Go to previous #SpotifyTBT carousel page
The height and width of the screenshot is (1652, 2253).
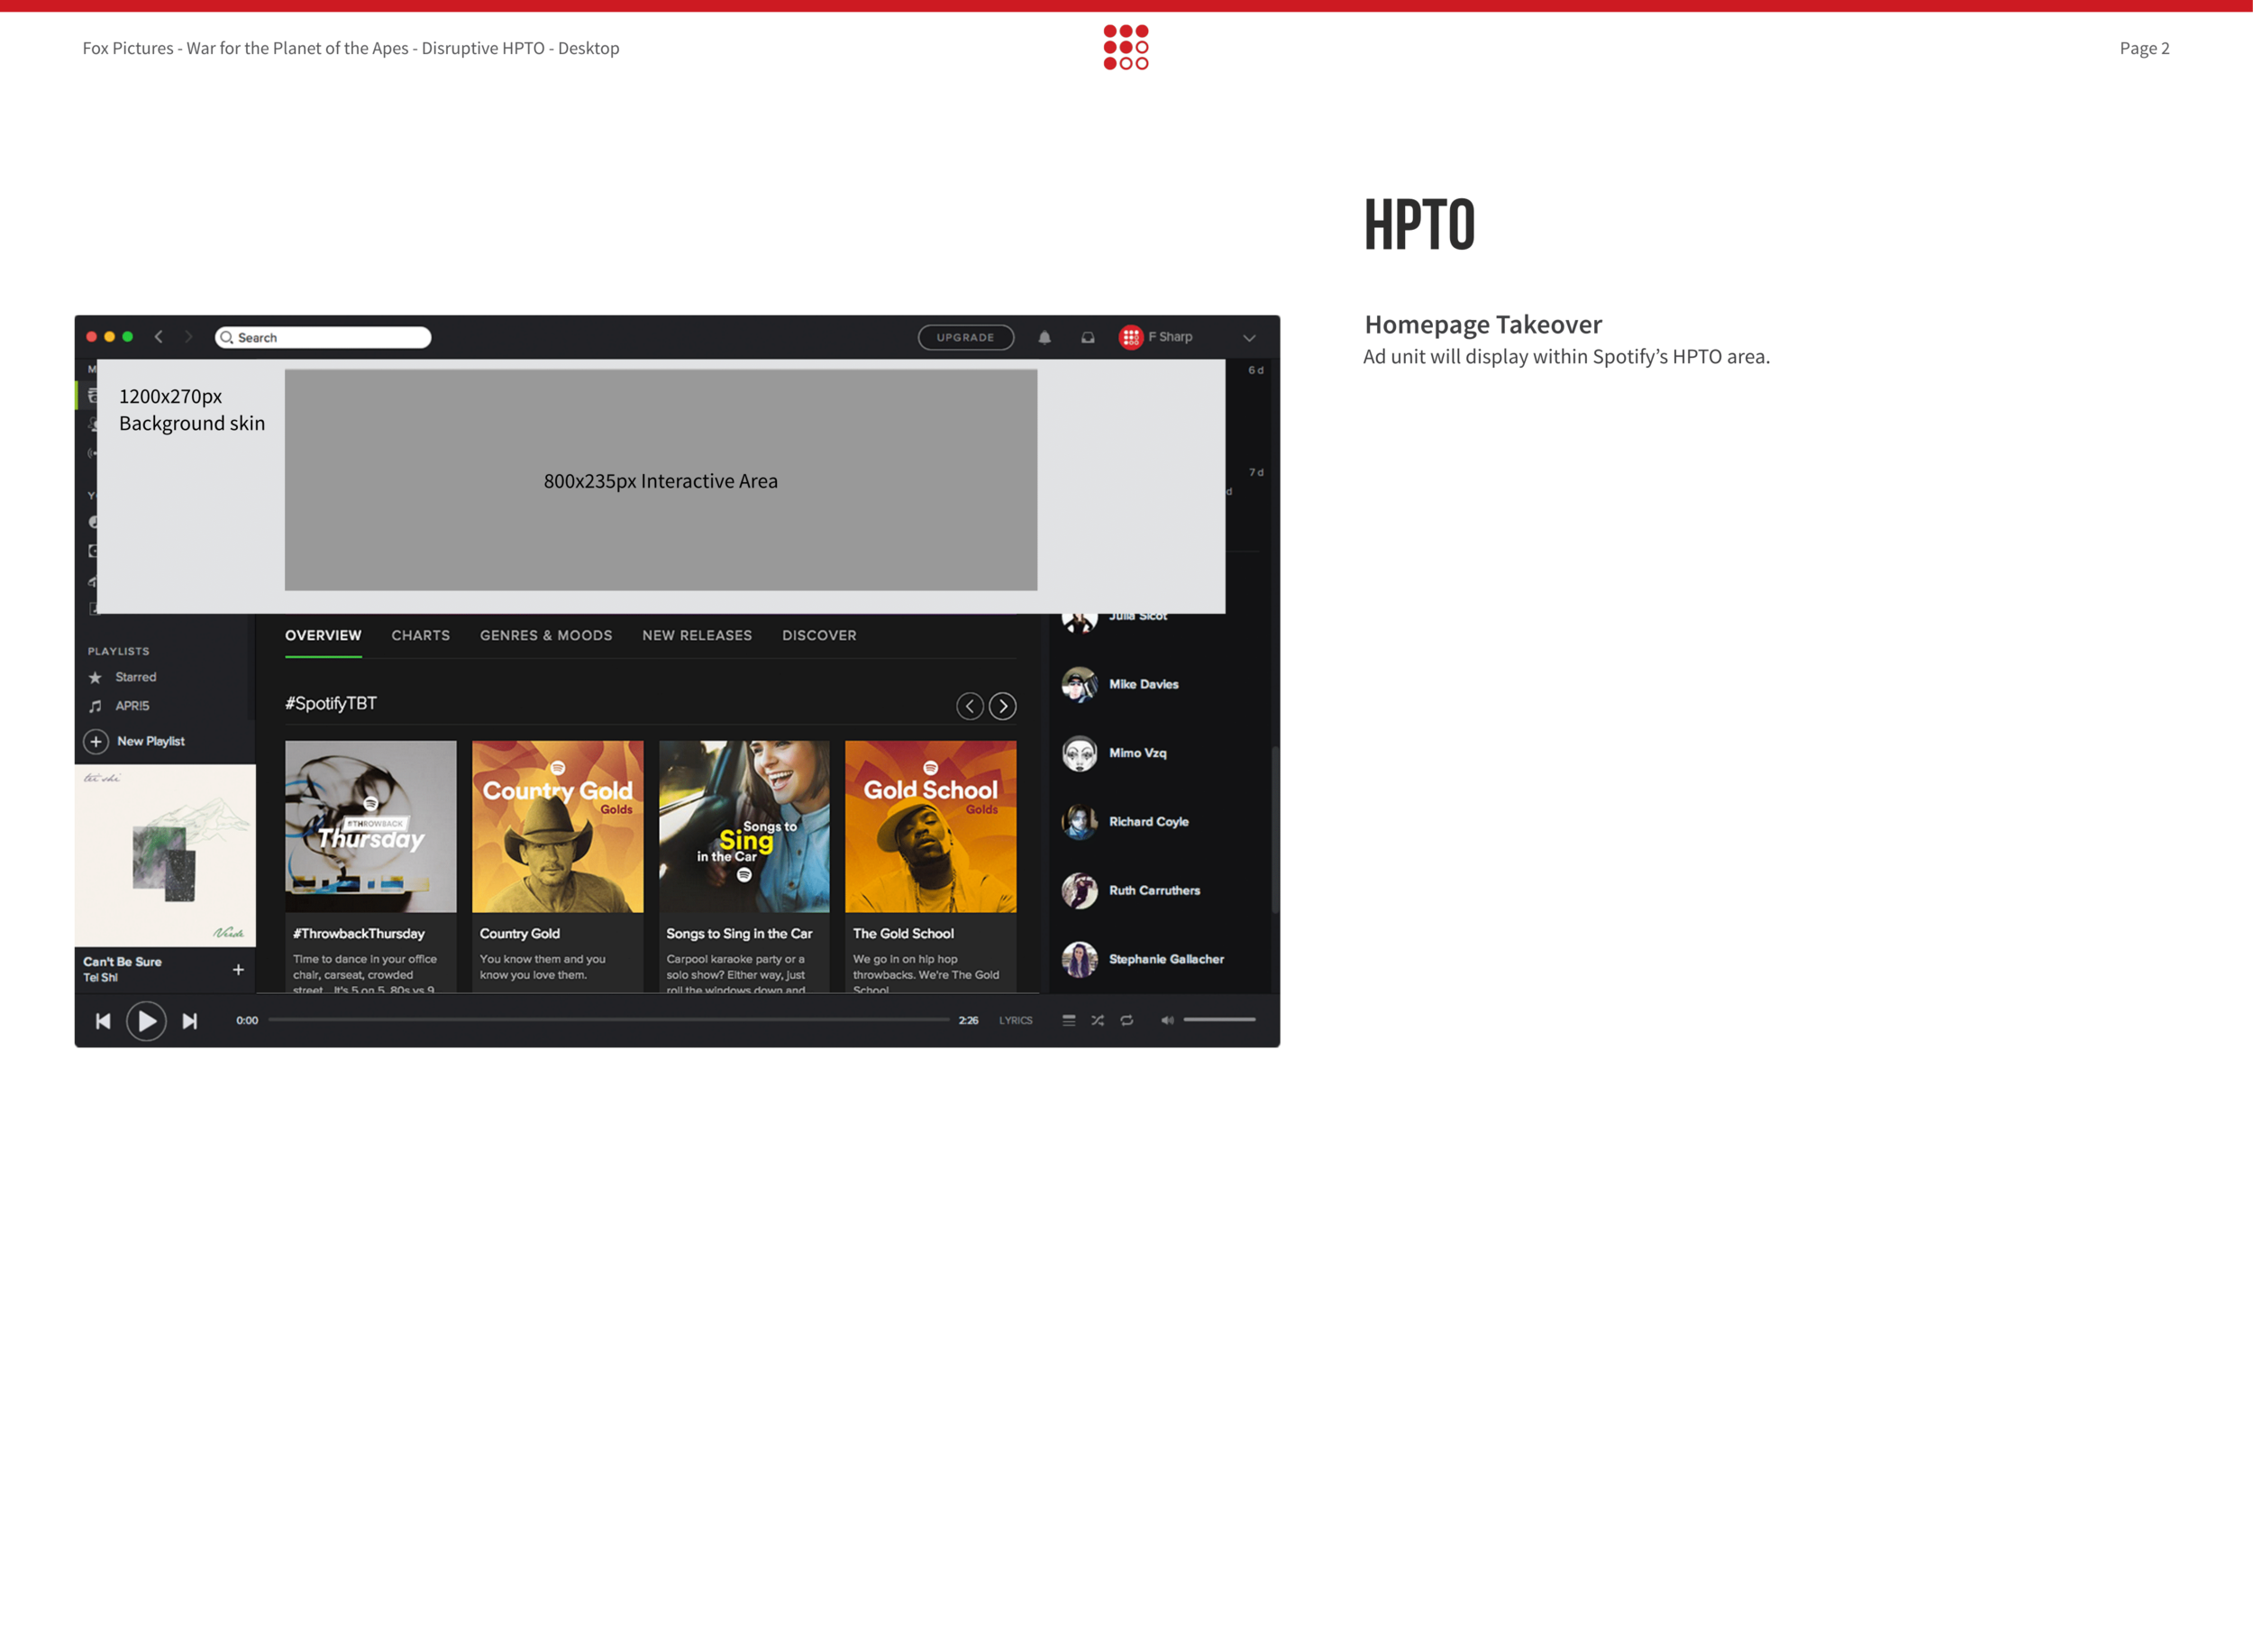969,707
